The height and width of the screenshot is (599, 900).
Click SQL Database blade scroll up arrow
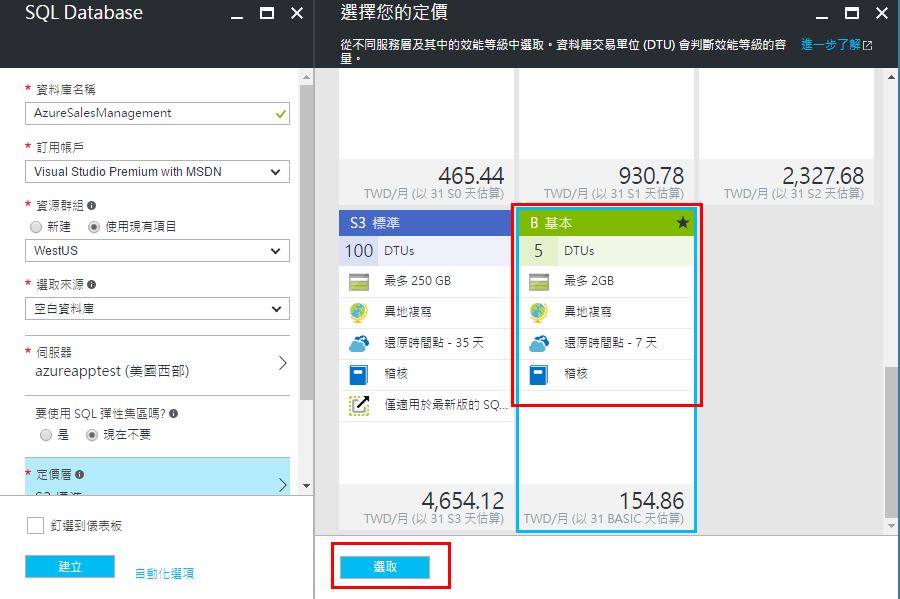coord(307,77)
